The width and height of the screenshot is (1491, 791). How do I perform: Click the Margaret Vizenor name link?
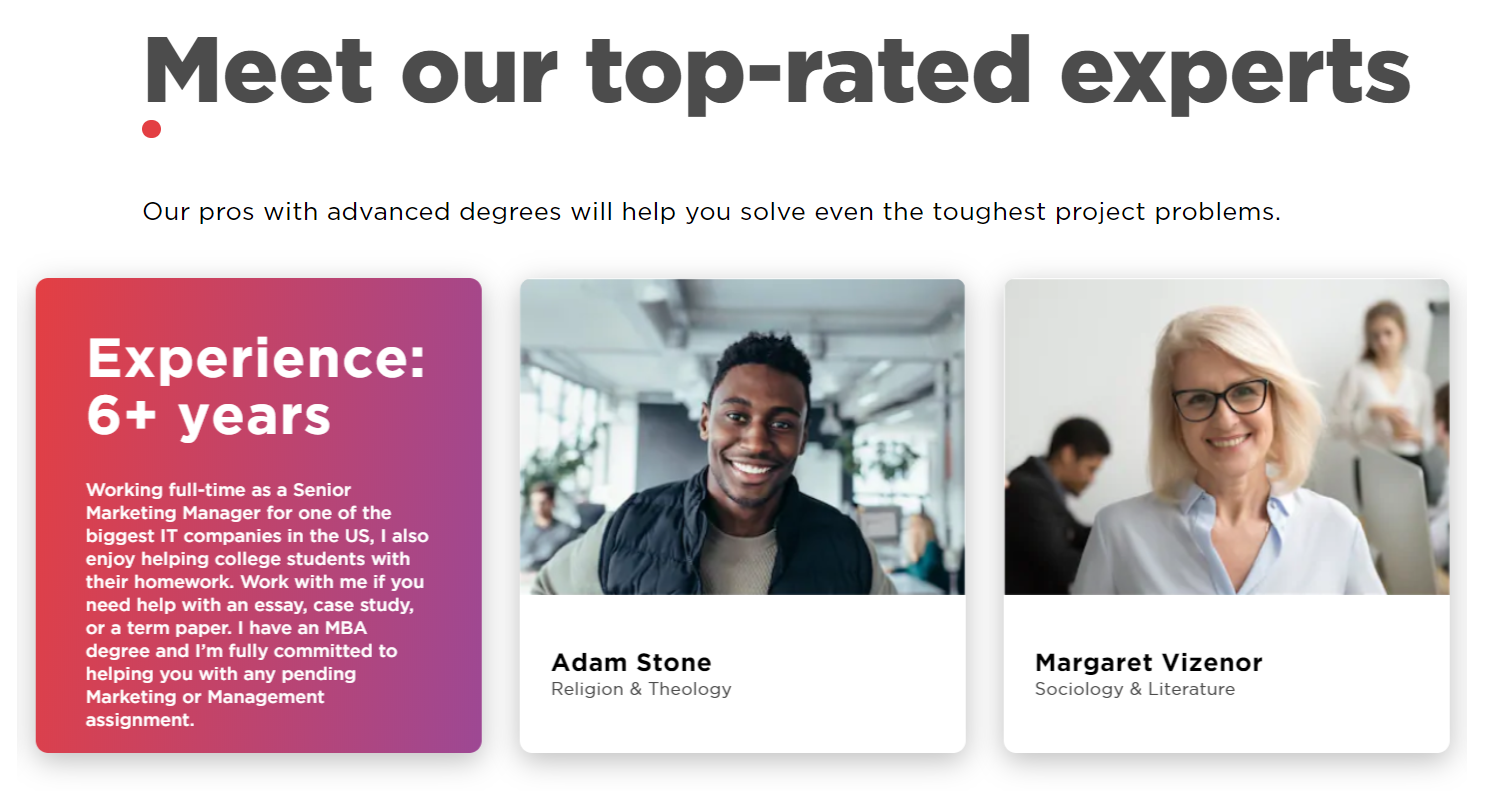click(x=1148, y=662)
